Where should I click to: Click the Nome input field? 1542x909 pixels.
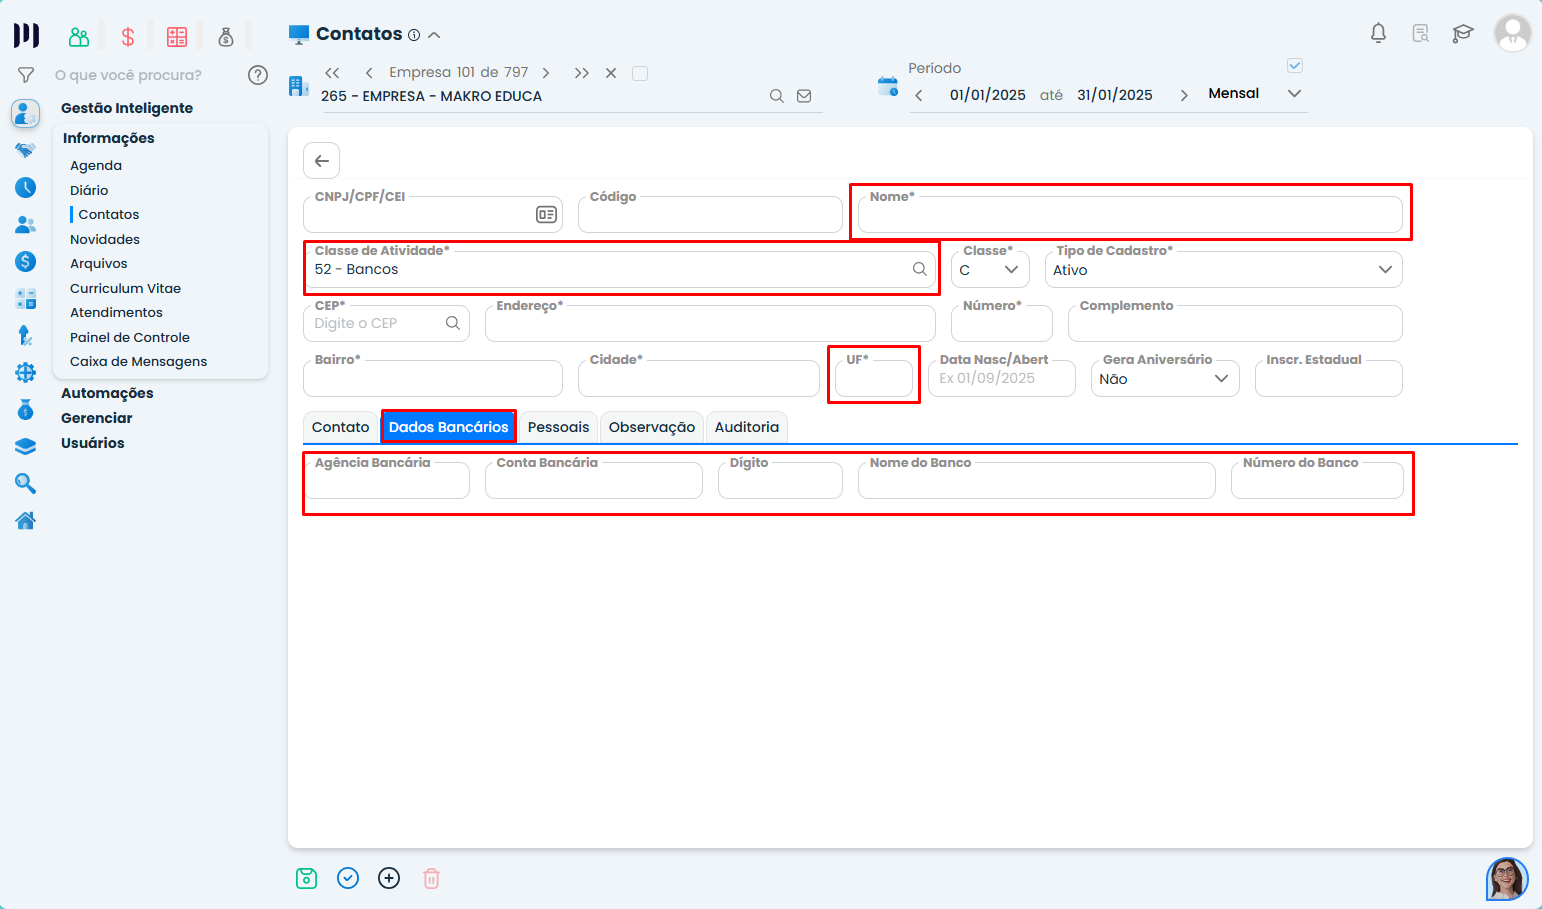click(x=1130, y=216)
